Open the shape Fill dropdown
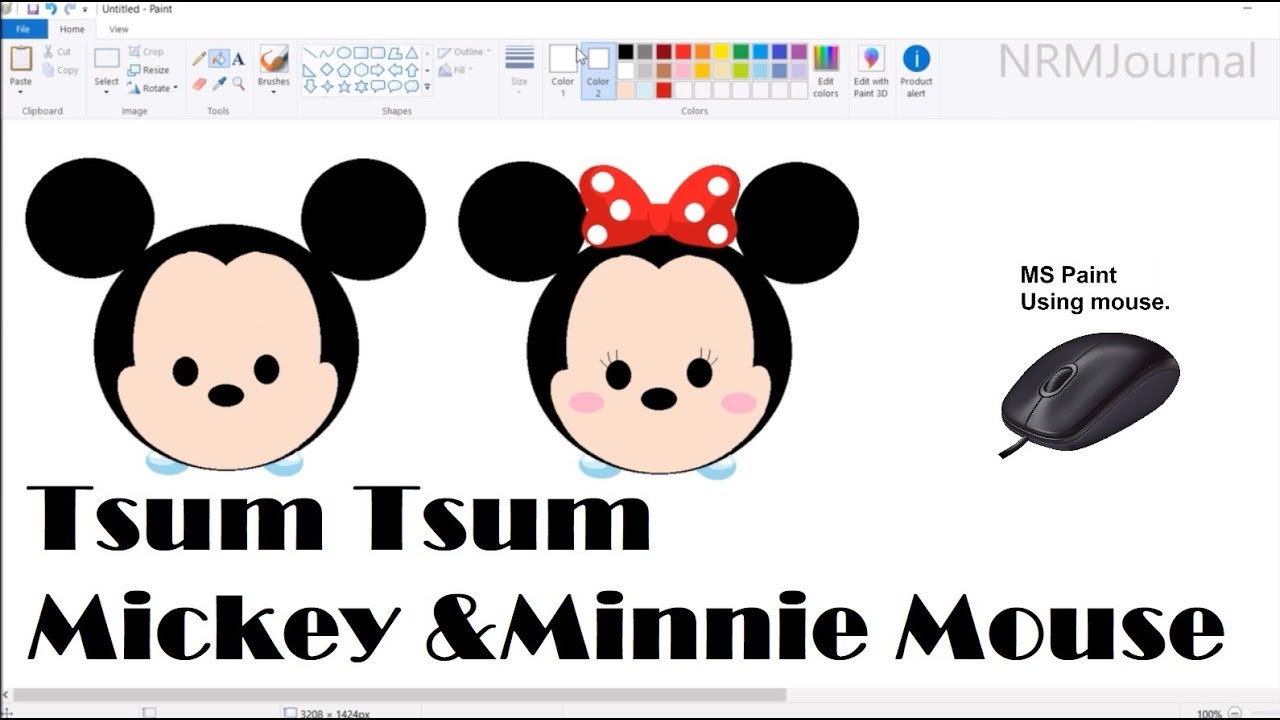Viewport: 1280px width, 720px height. coord(454,70)
